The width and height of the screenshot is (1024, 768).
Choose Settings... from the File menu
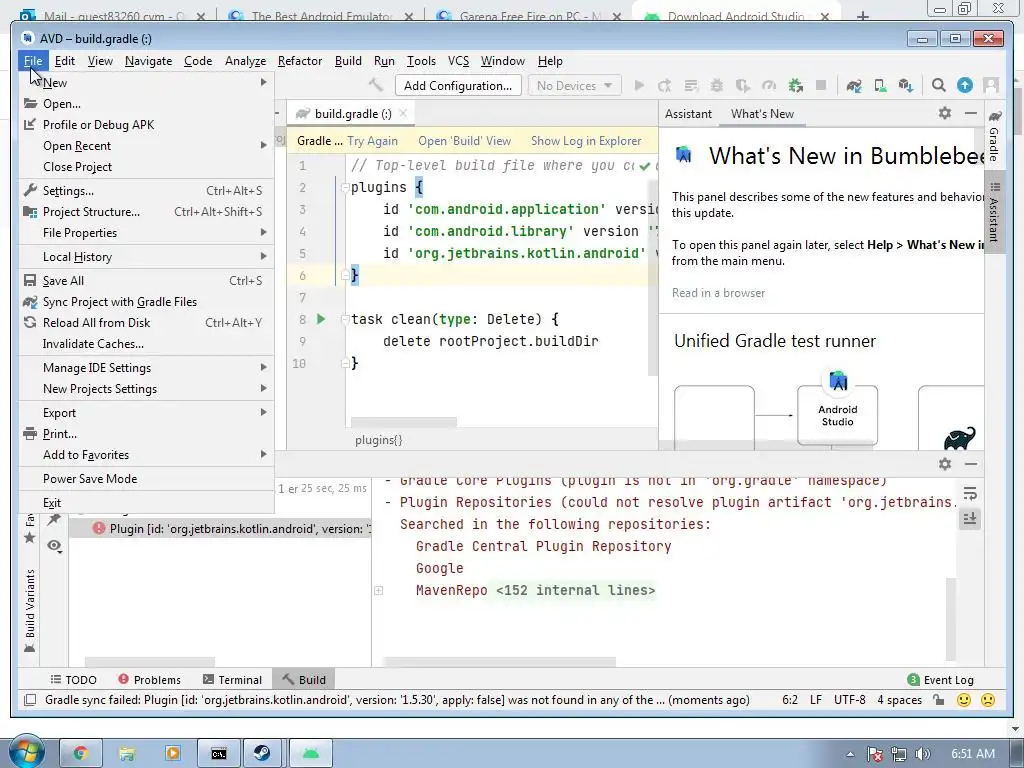click(146, 191)
